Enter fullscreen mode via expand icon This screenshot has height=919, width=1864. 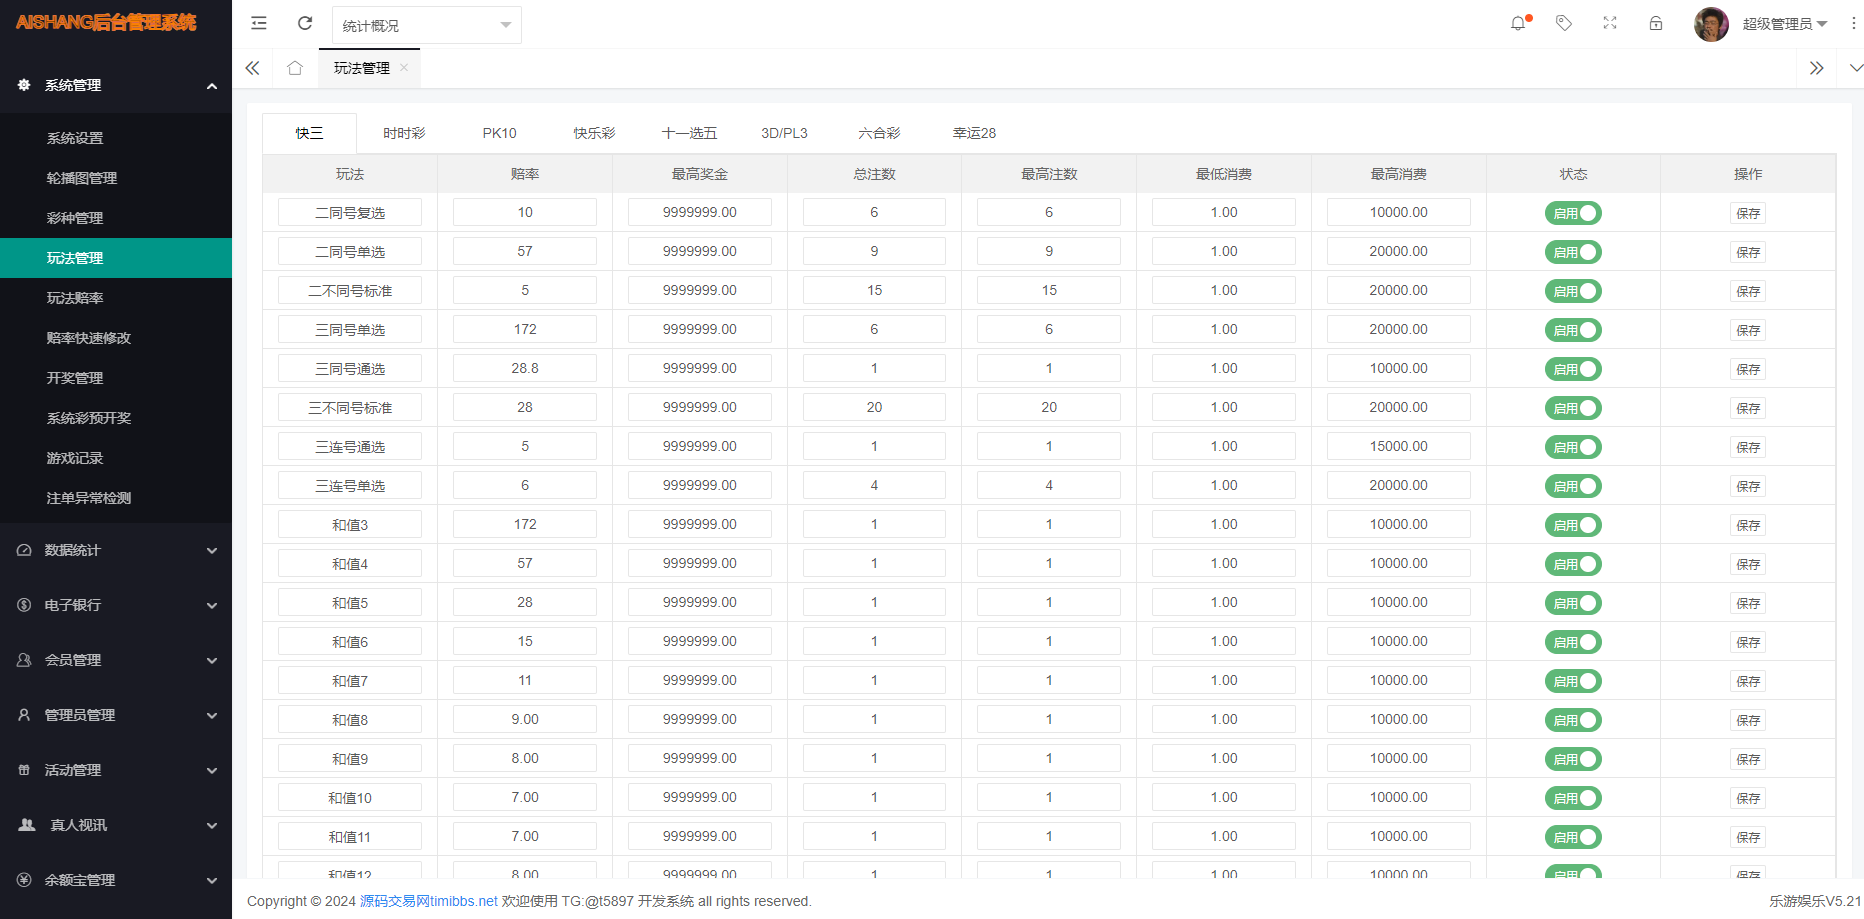click(x=1610, y=23)
